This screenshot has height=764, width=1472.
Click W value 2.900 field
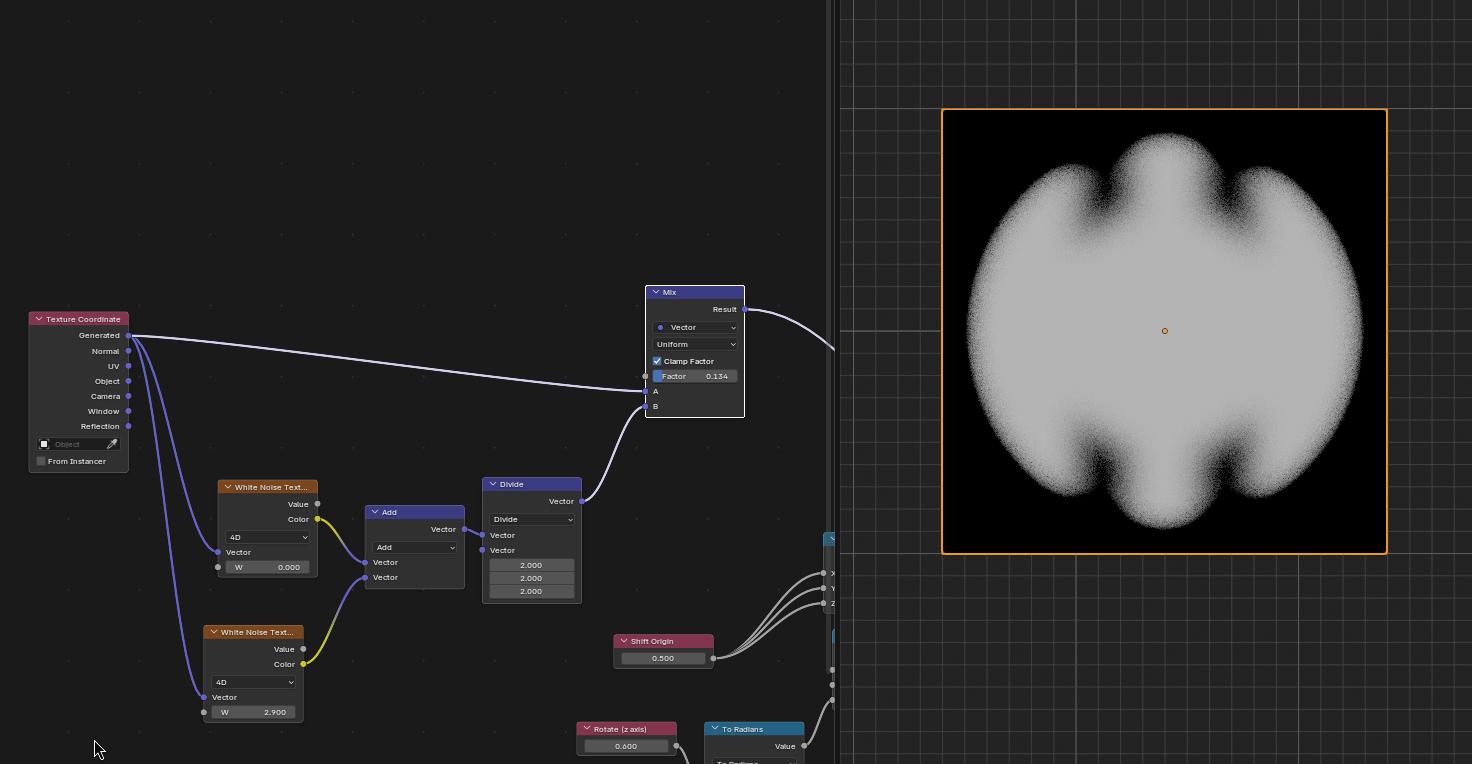(x=253, y=712)
